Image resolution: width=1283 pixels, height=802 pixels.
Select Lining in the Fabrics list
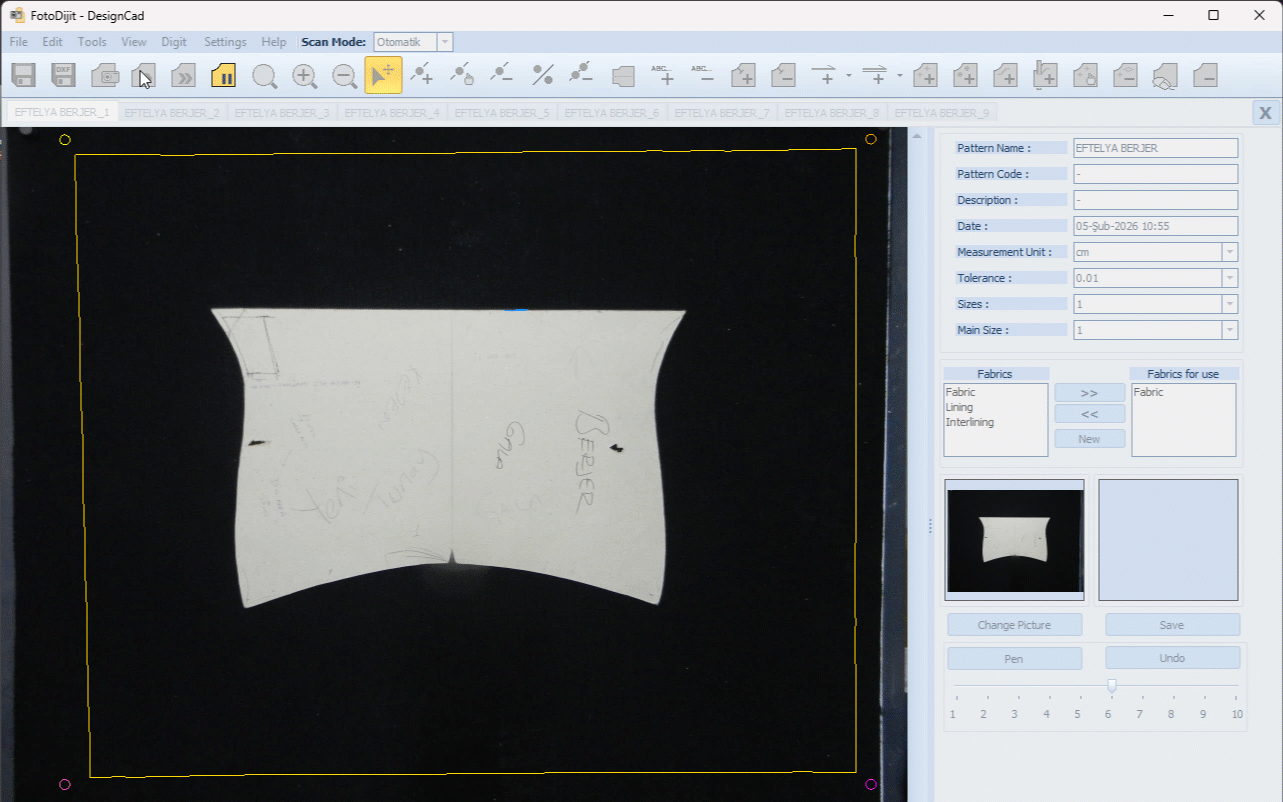coord(960,408)
